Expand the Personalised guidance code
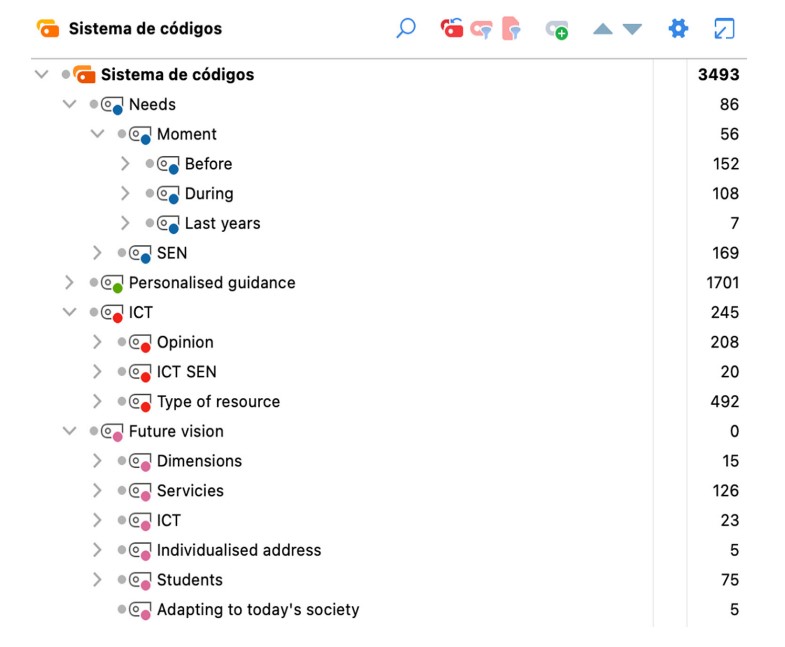 69,283
